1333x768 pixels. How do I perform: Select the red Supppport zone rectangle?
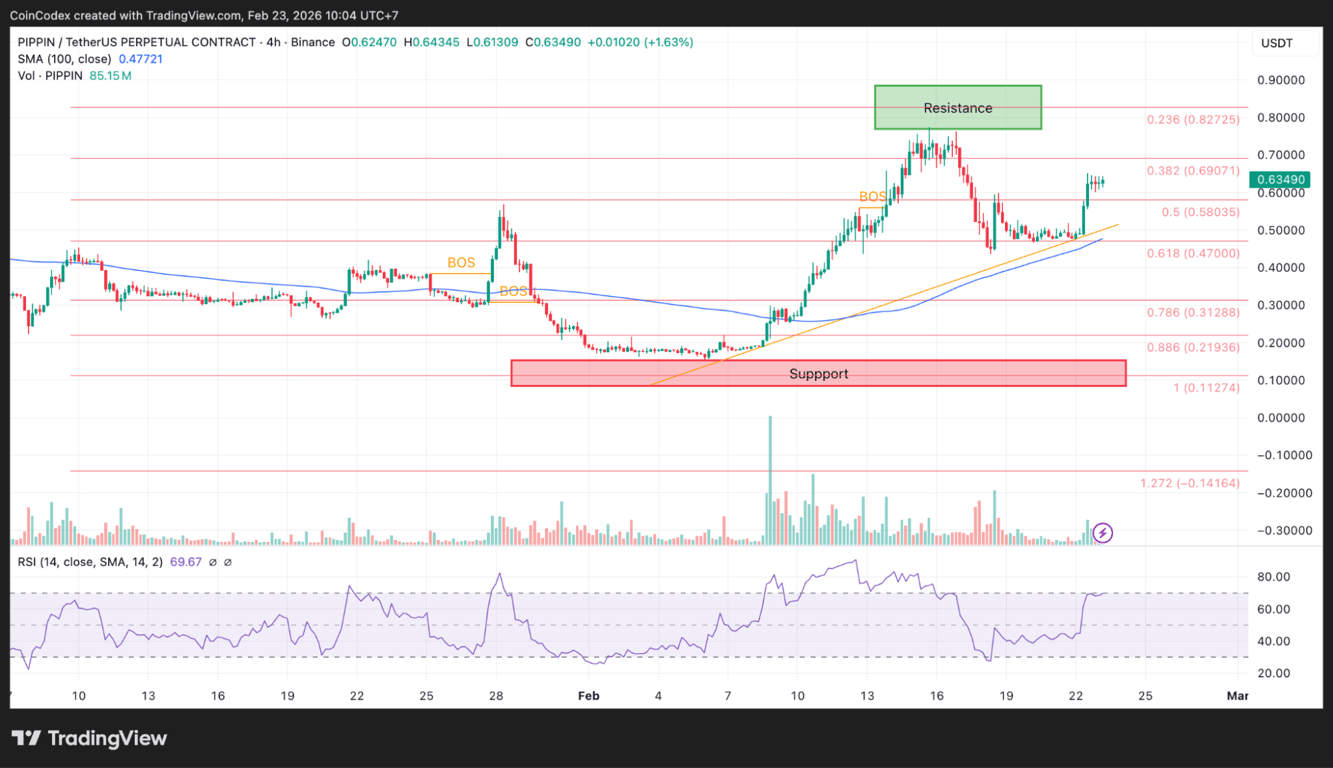818,373
